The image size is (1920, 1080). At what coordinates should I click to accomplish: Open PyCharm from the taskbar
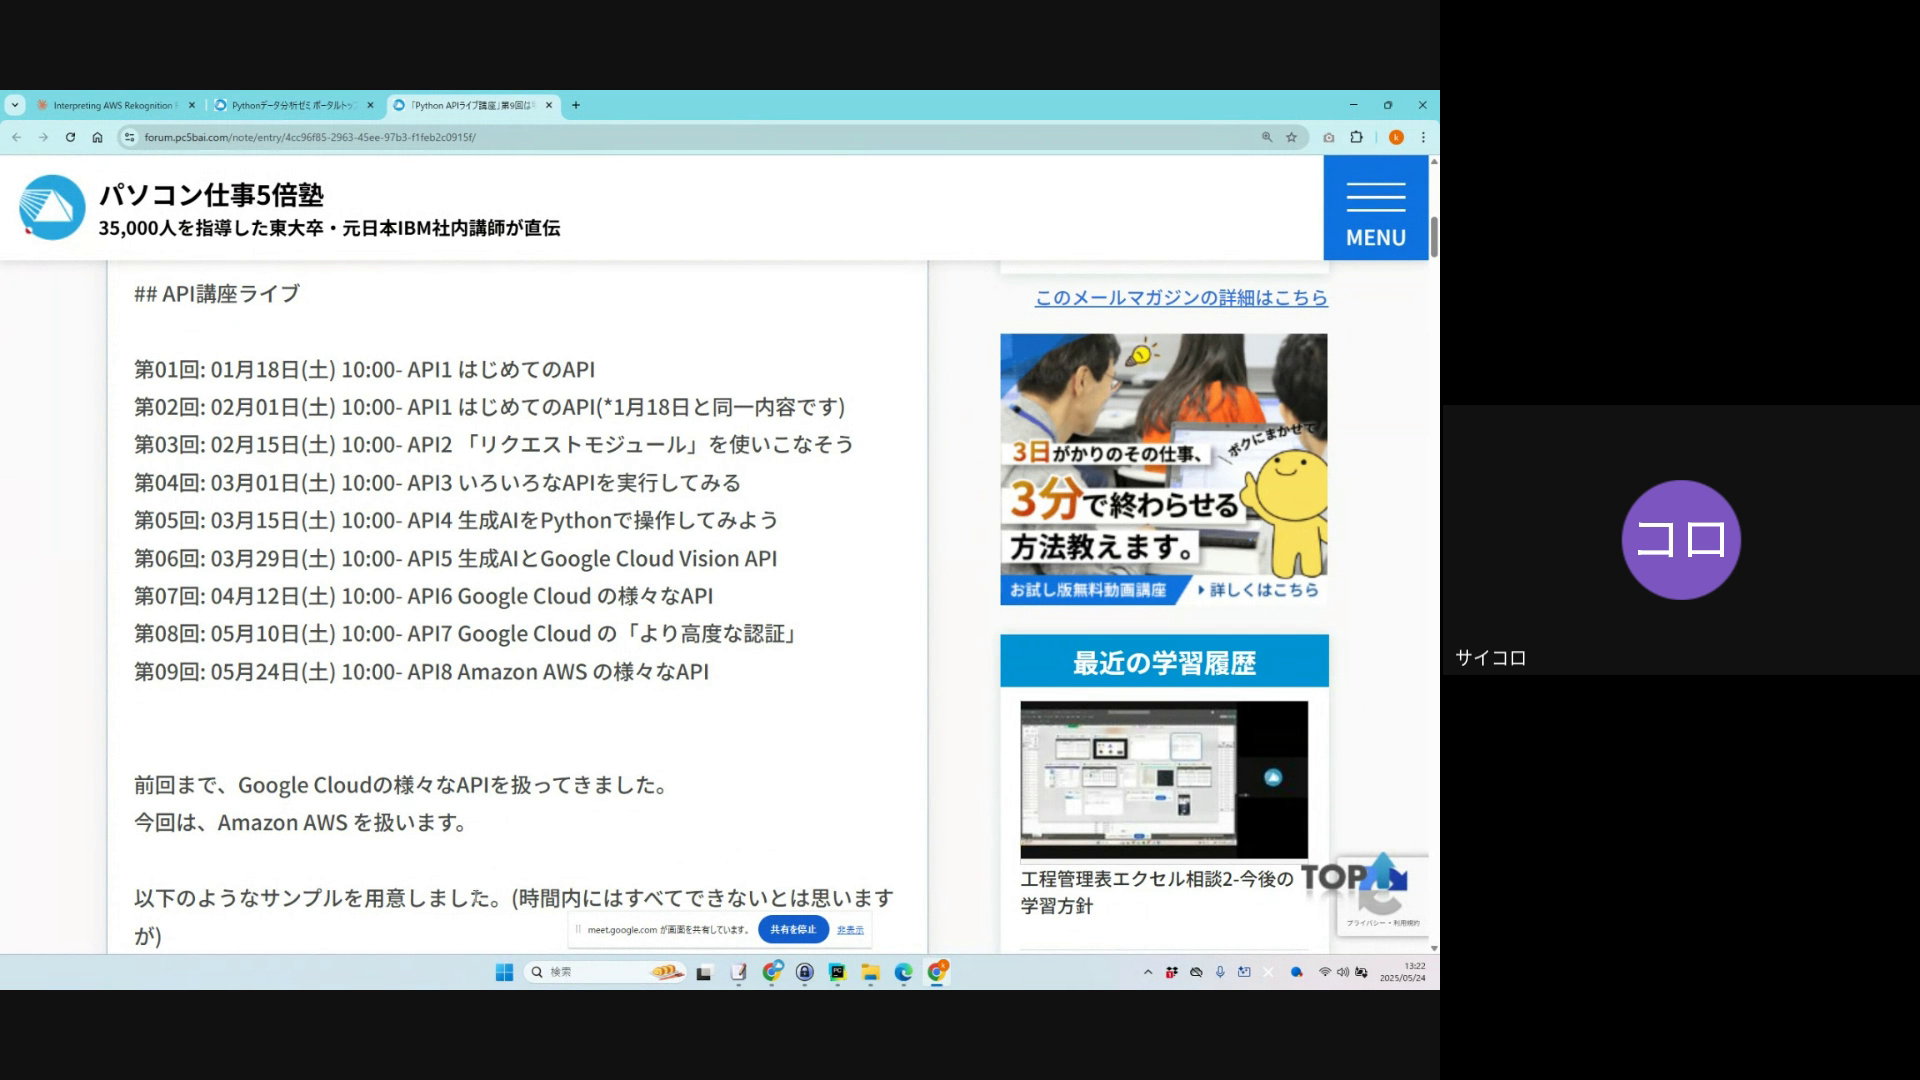click(837, 972)
